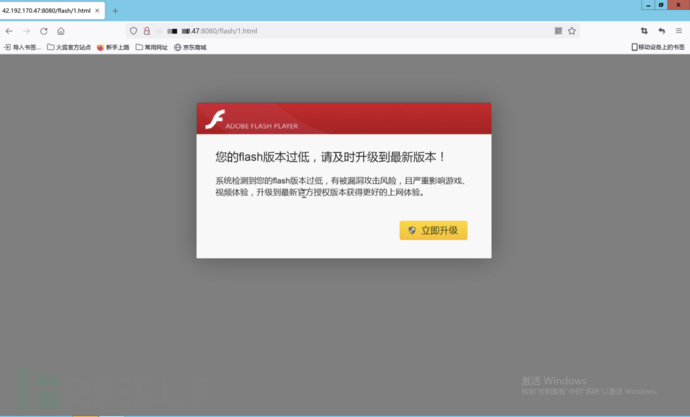This screenshot has height=417, width=690.
Task: Open 京东商城 bookmark
Action: [190, 47]
